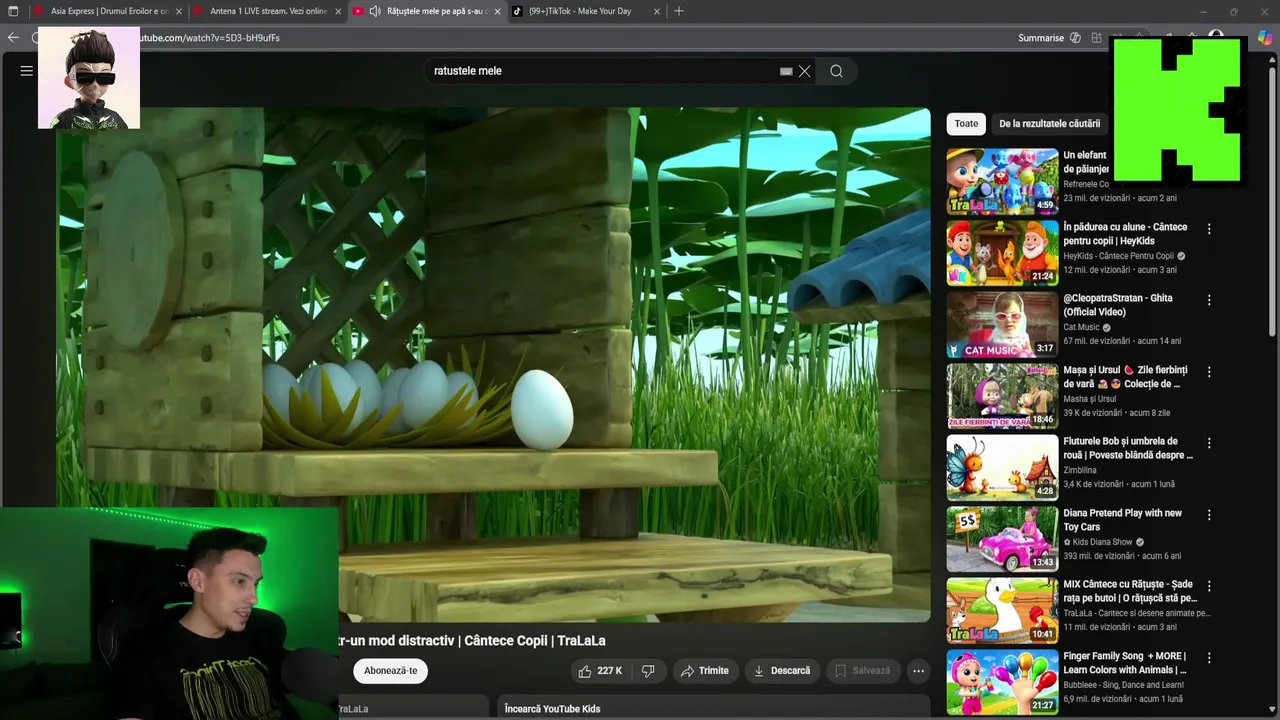The image size is (1280, 720).
Task: Open browser extensions/apps icon
Action: (1097, 38)
